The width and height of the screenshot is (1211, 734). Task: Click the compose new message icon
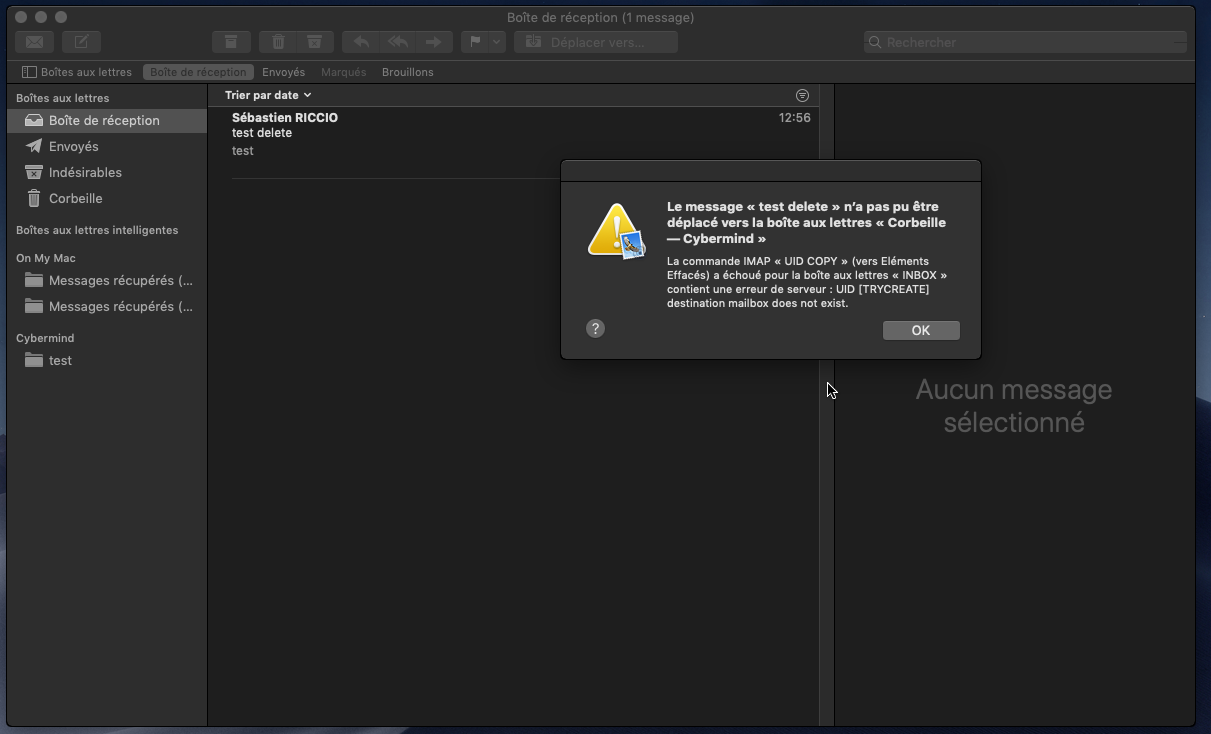81,42
